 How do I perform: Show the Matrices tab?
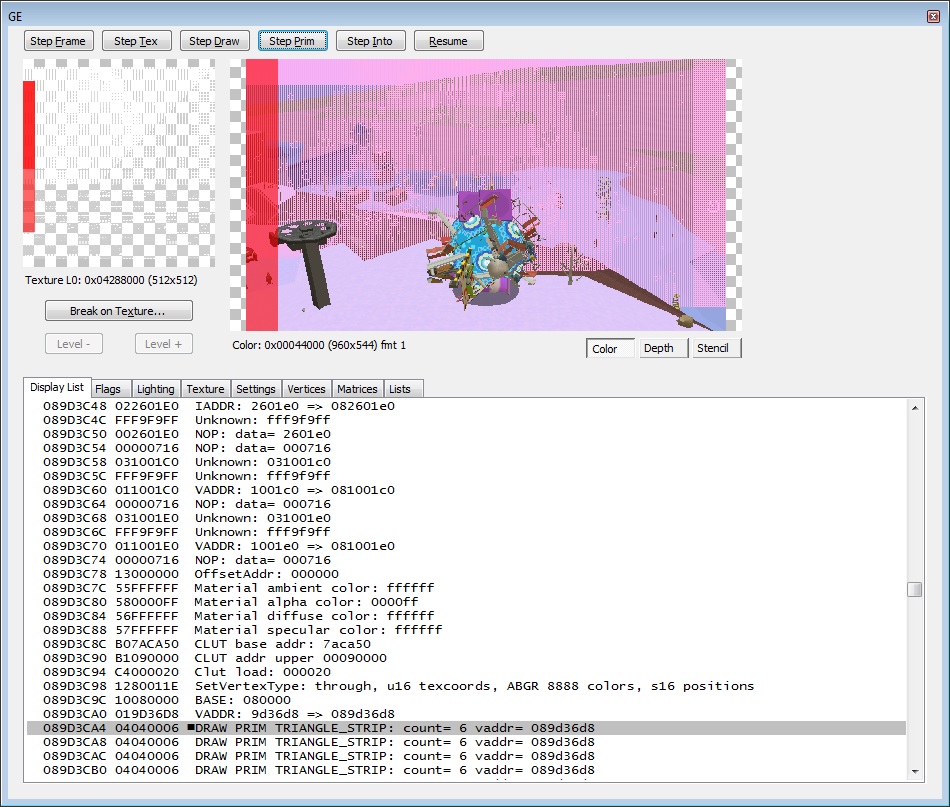pyautogui.click(x=357, y=389)
